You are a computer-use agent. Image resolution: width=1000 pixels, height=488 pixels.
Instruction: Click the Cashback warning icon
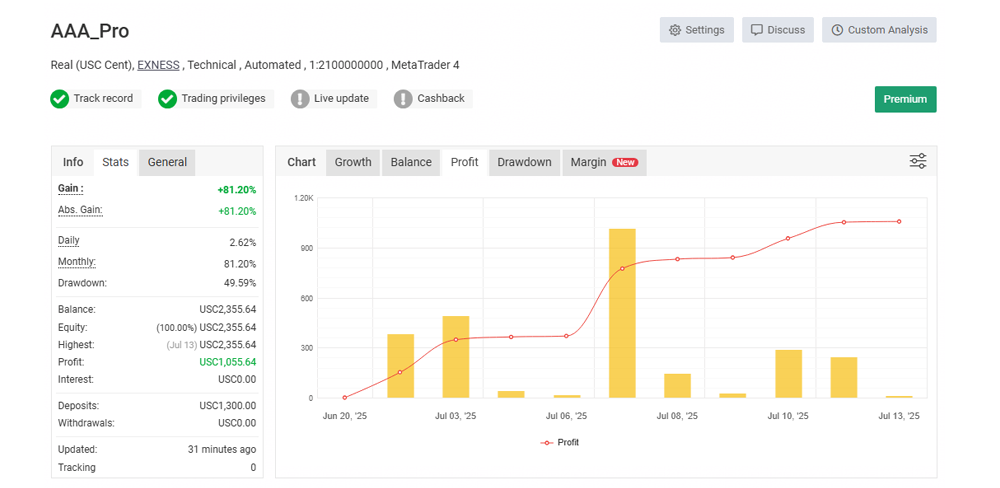click(x=403, y=99)
